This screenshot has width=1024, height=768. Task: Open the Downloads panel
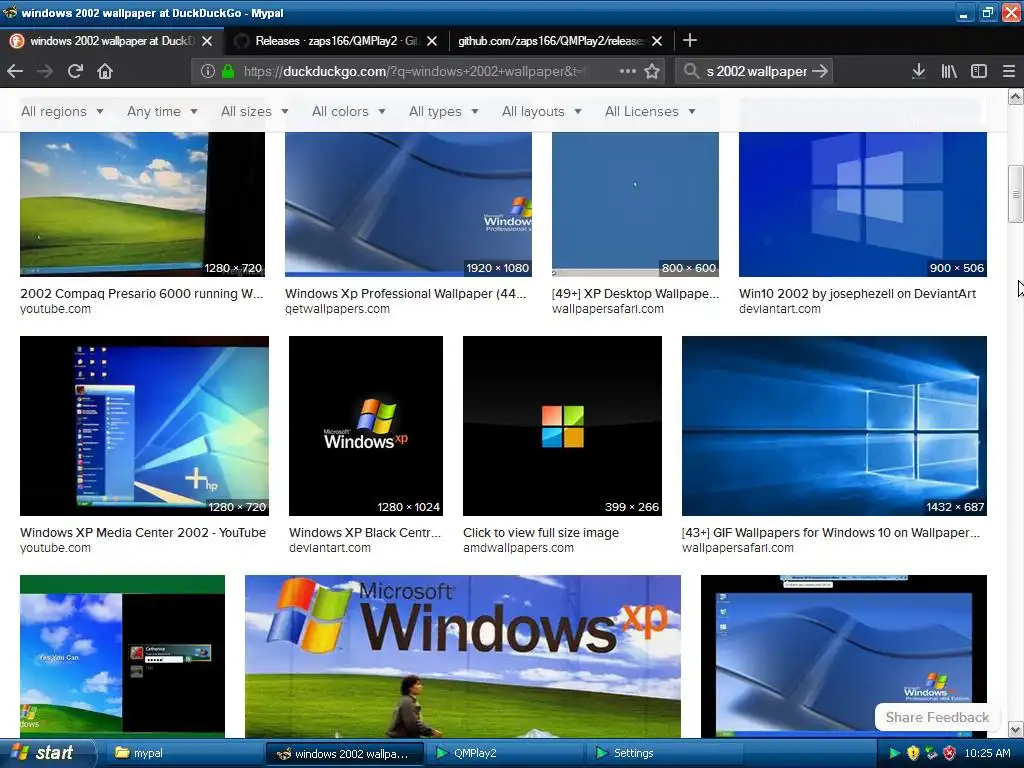click(919, 71)
